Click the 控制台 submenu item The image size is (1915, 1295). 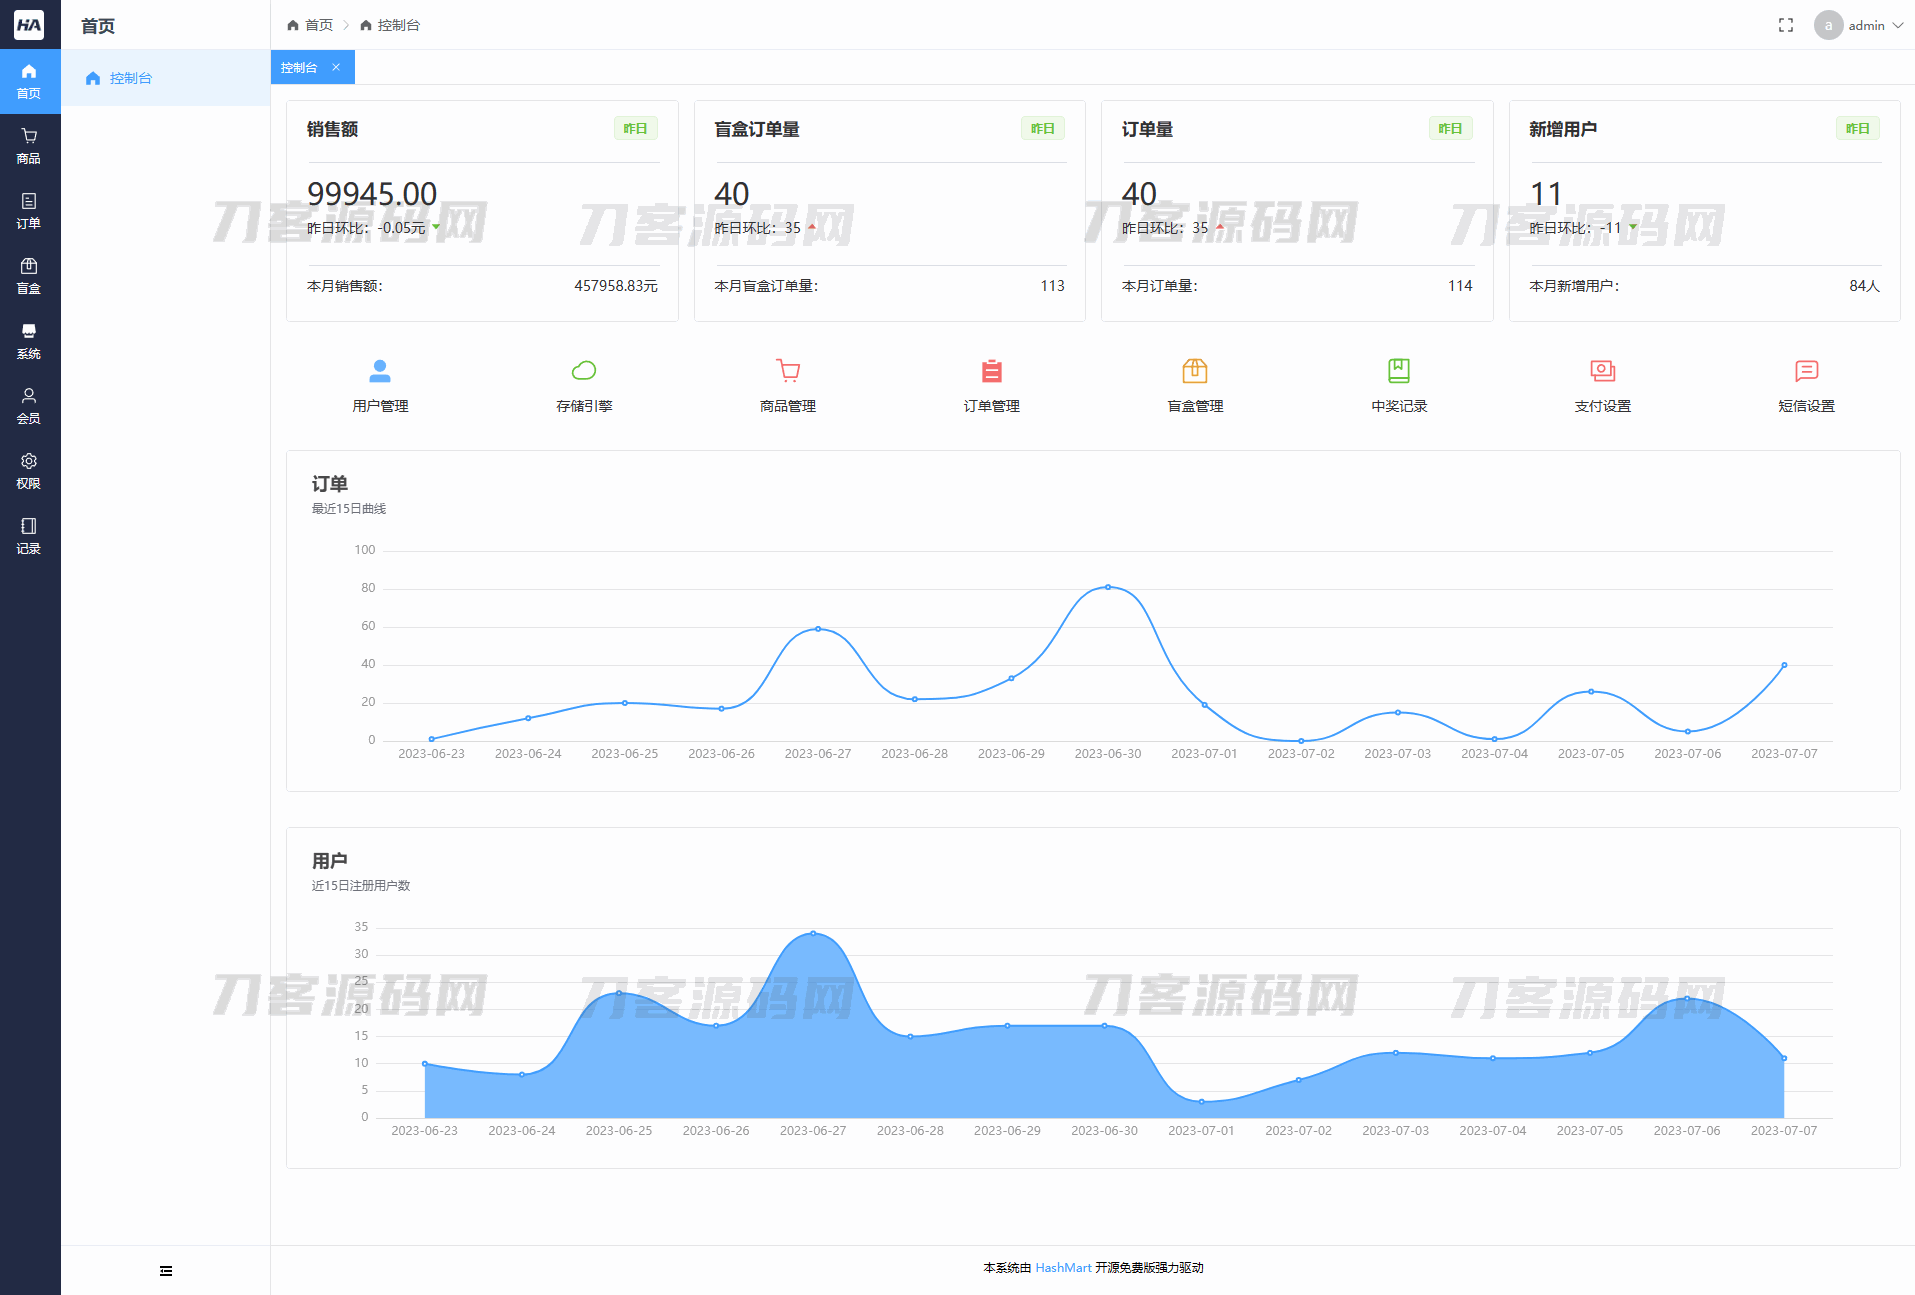(x=130, y=78)
